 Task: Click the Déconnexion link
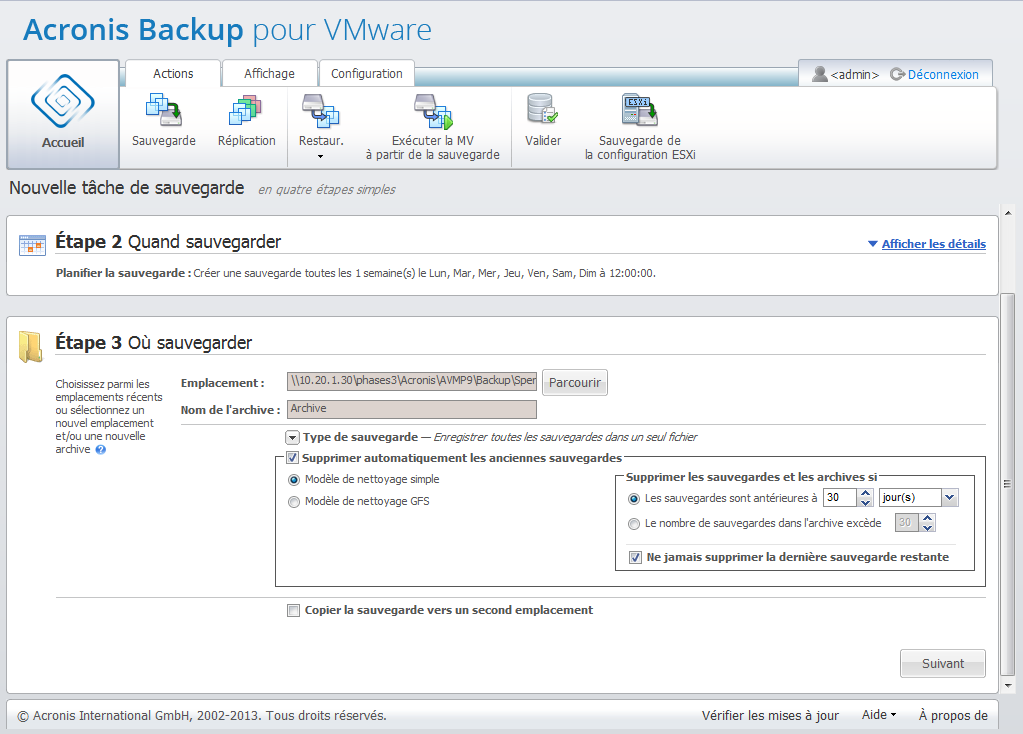pyautogui.click(x=943, y=74)
